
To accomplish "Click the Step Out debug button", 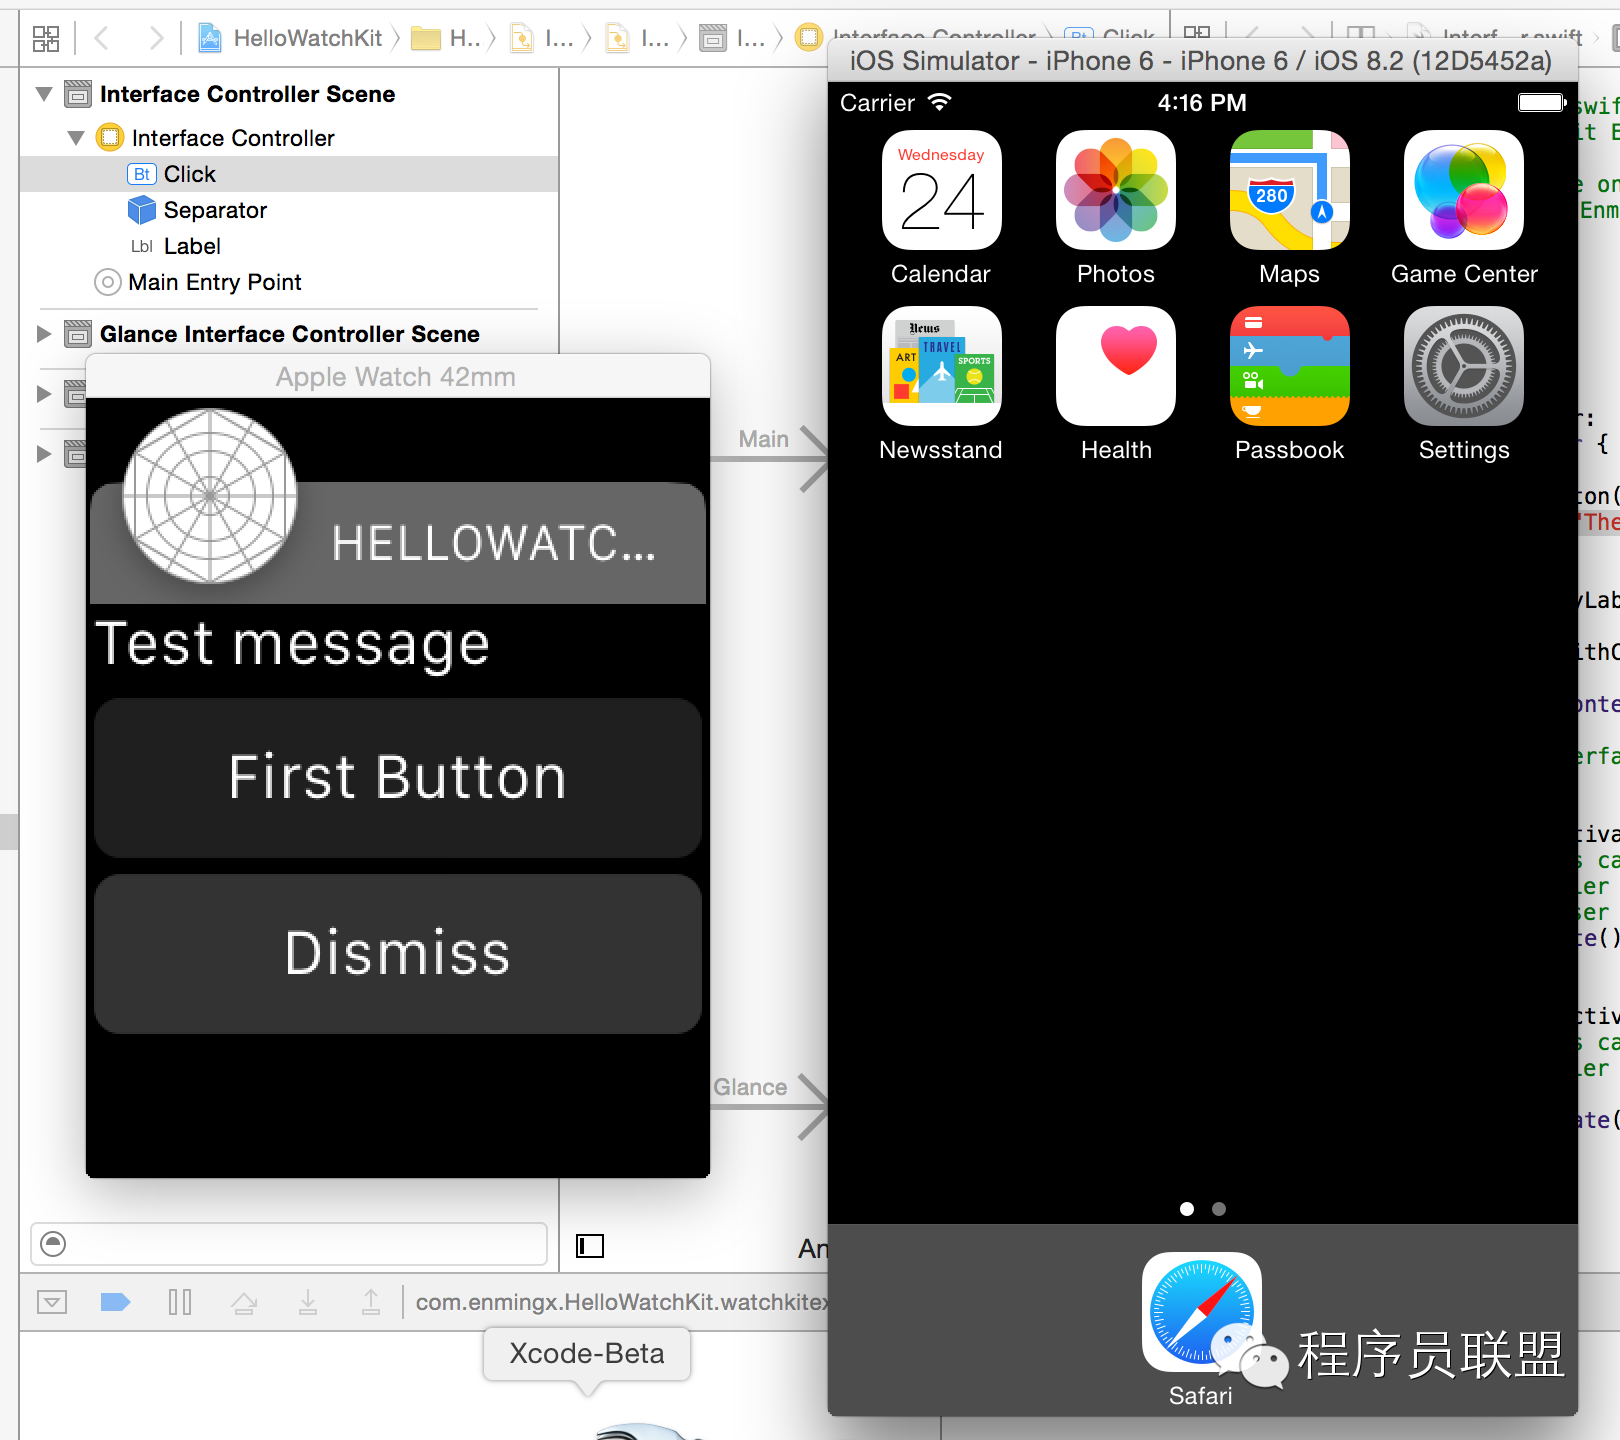I will 371,1302.
